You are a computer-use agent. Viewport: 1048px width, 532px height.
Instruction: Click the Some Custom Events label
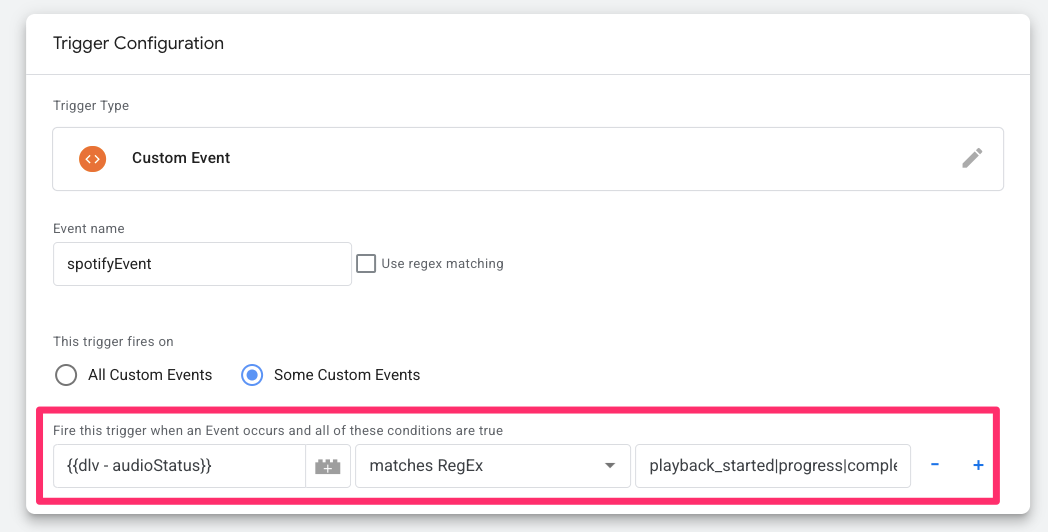pyautogui.click(x=347, y=375)
